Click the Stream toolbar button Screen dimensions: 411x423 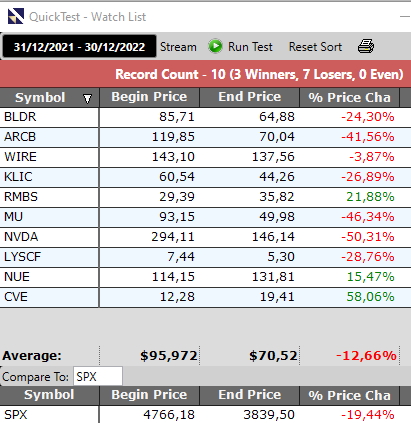[x=178, y=47]
